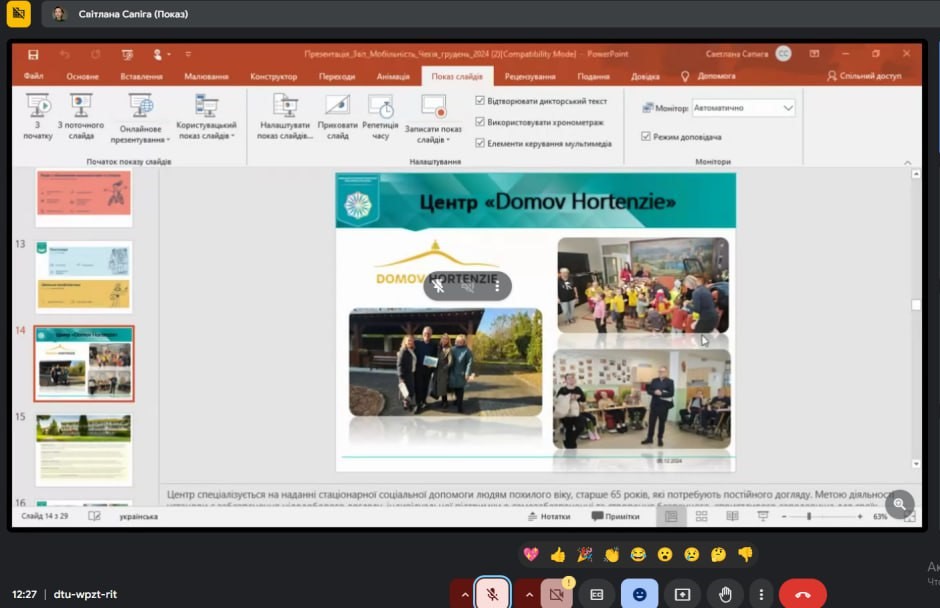This screenshot has height=608, width=940.
Task: Turn on closed captions in Meet
Action: (x=597, y=594)
